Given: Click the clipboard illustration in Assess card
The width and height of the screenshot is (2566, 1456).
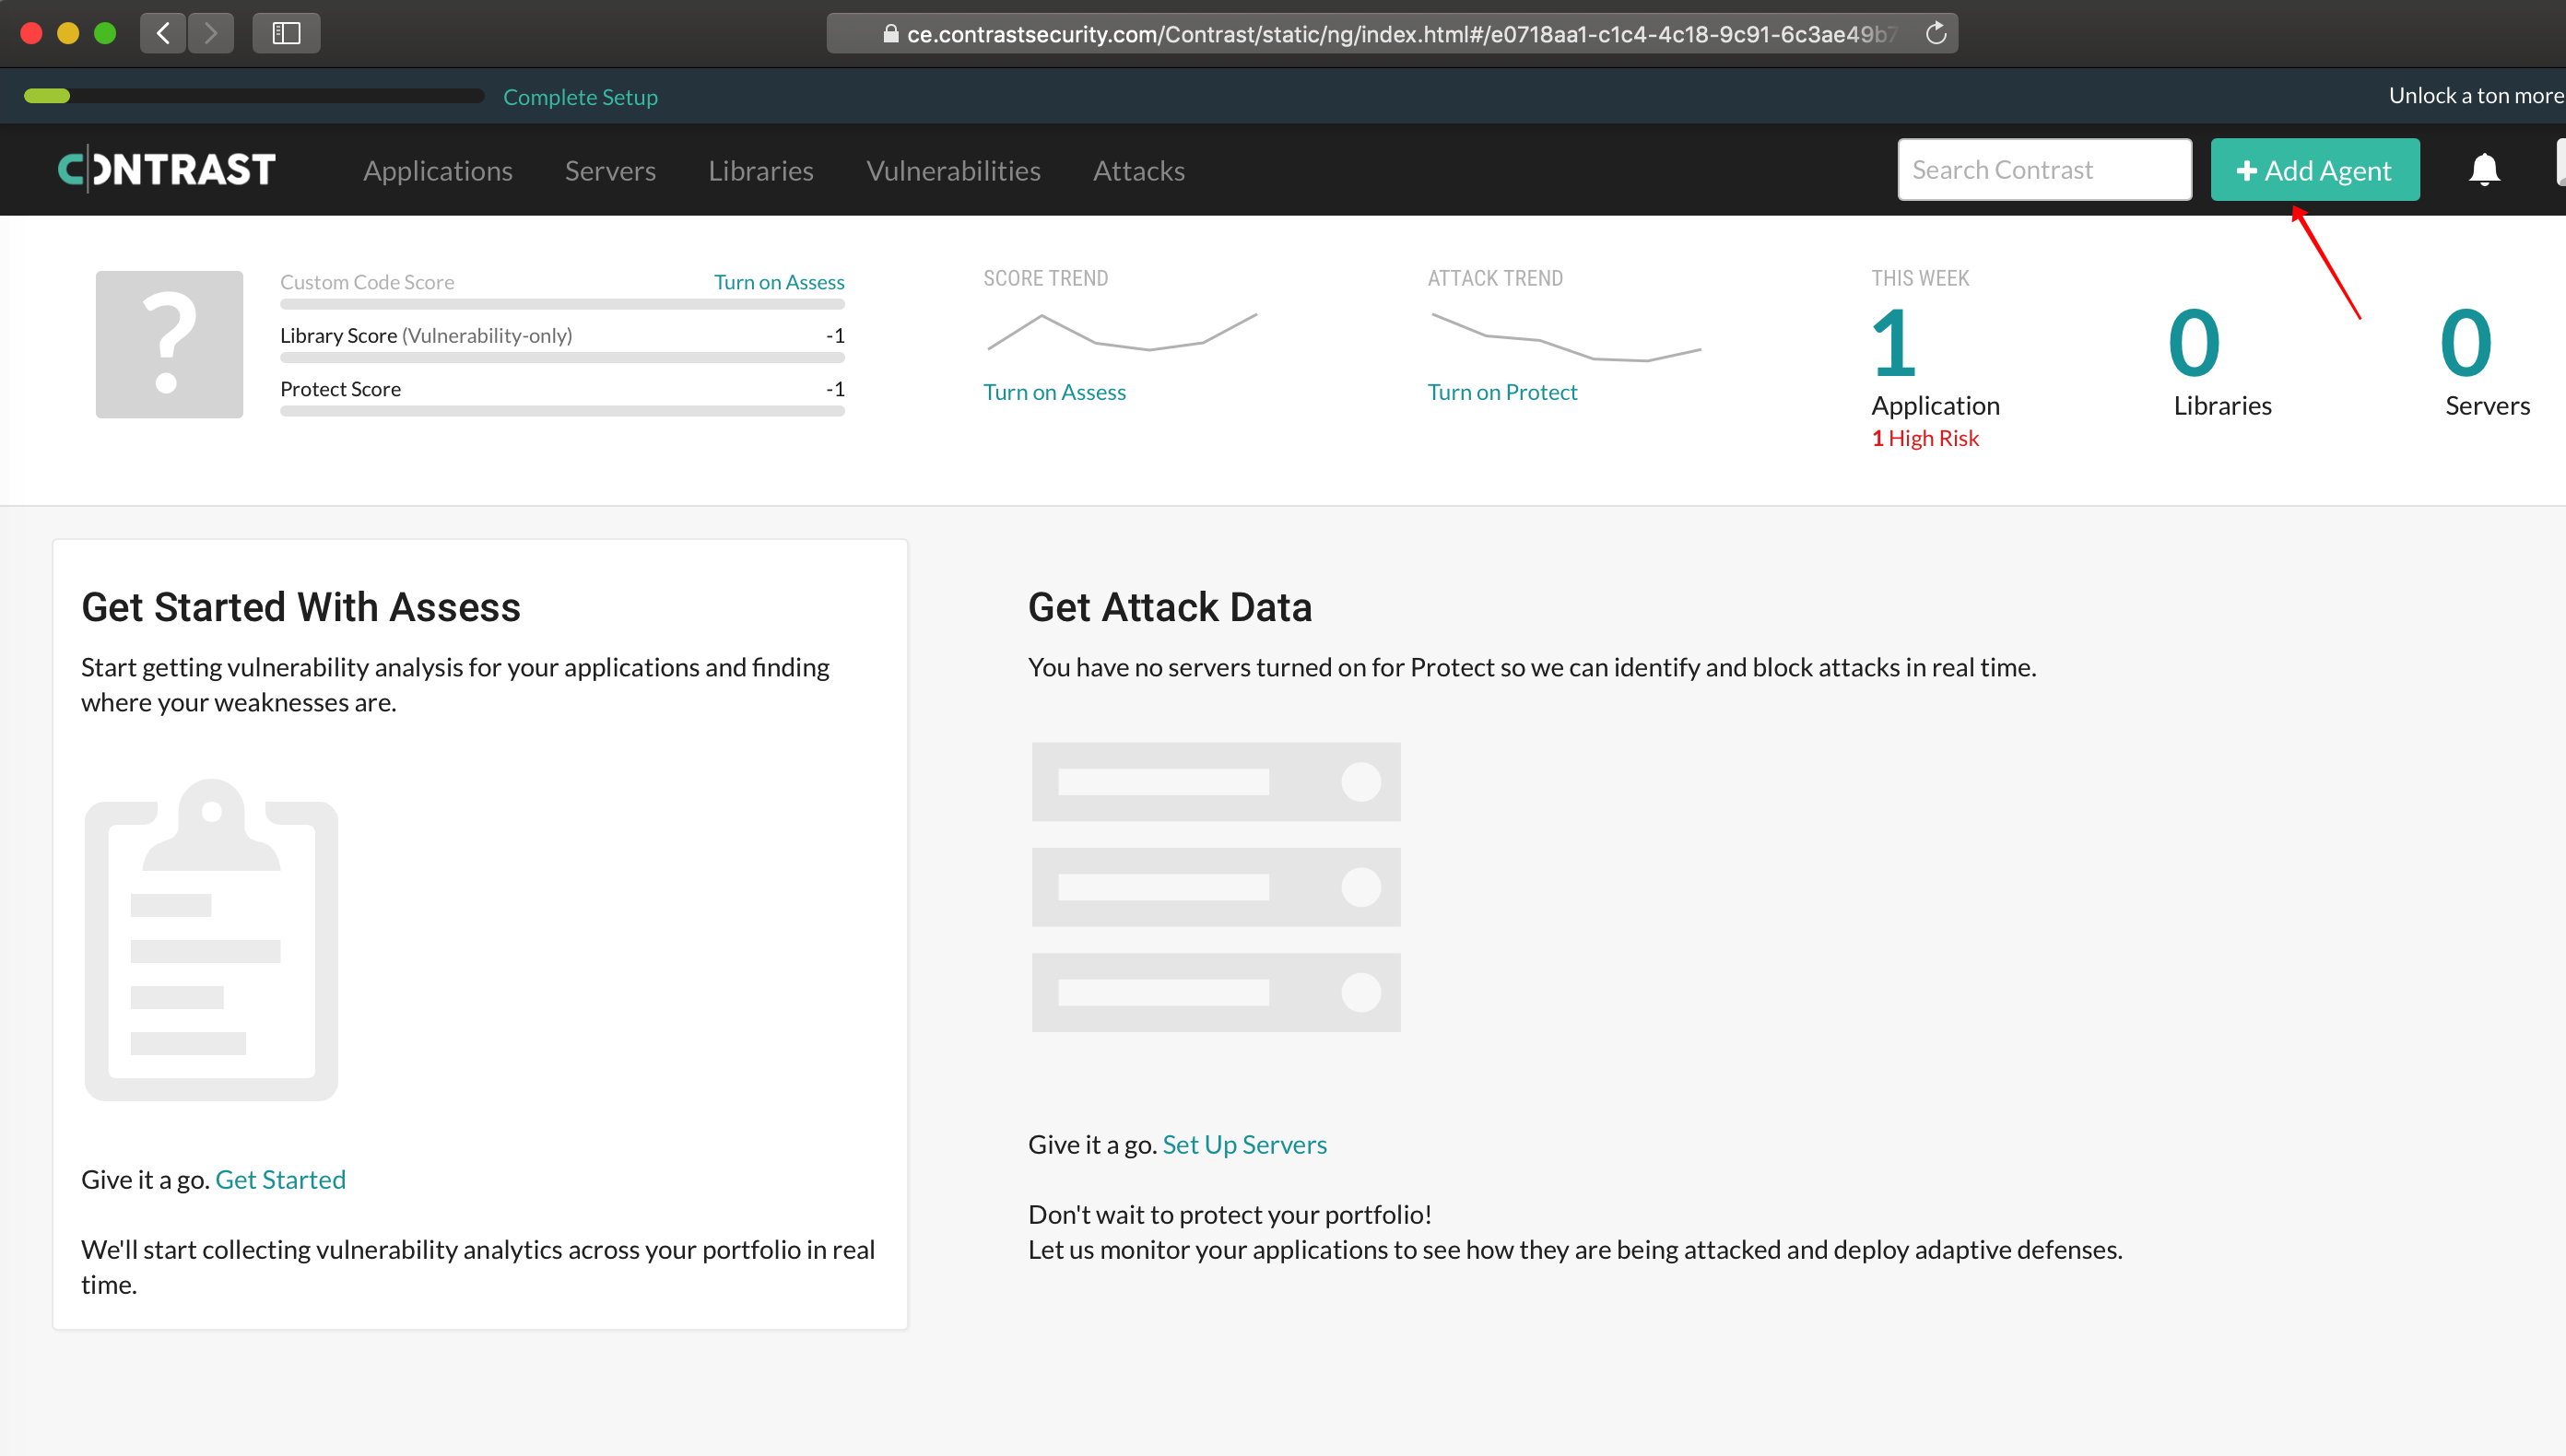Looking at the screenshot, I should pos(211,939).
